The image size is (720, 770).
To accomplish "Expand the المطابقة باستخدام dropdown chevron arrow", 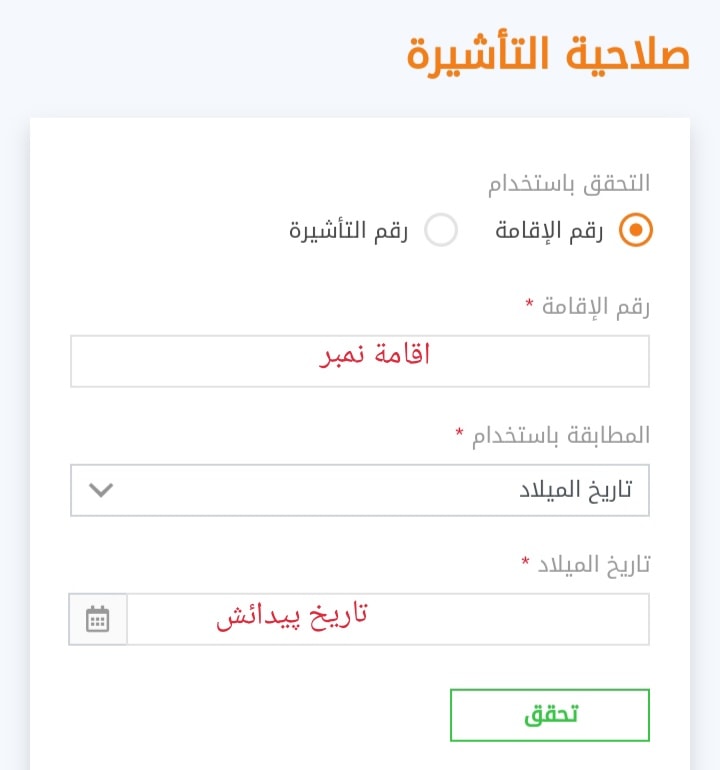I will tap(101, 490).
